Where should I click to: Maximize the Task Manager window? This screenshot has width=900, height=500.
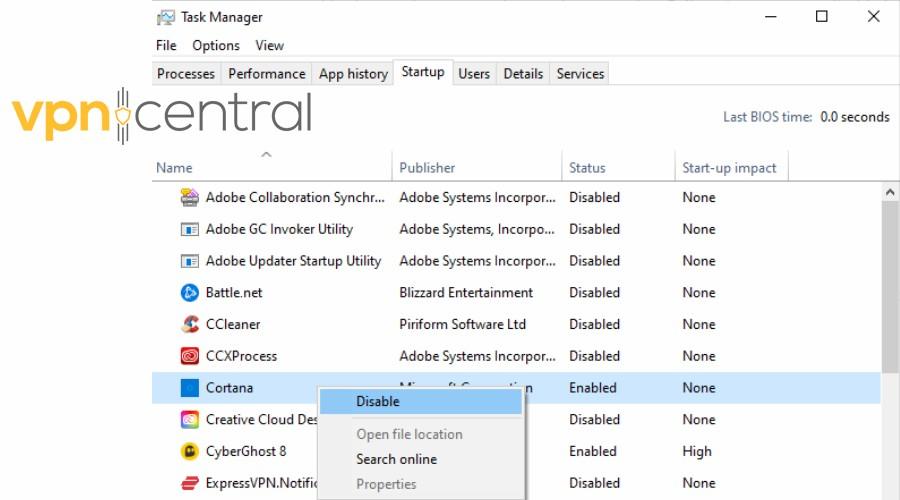click(821, 17)
